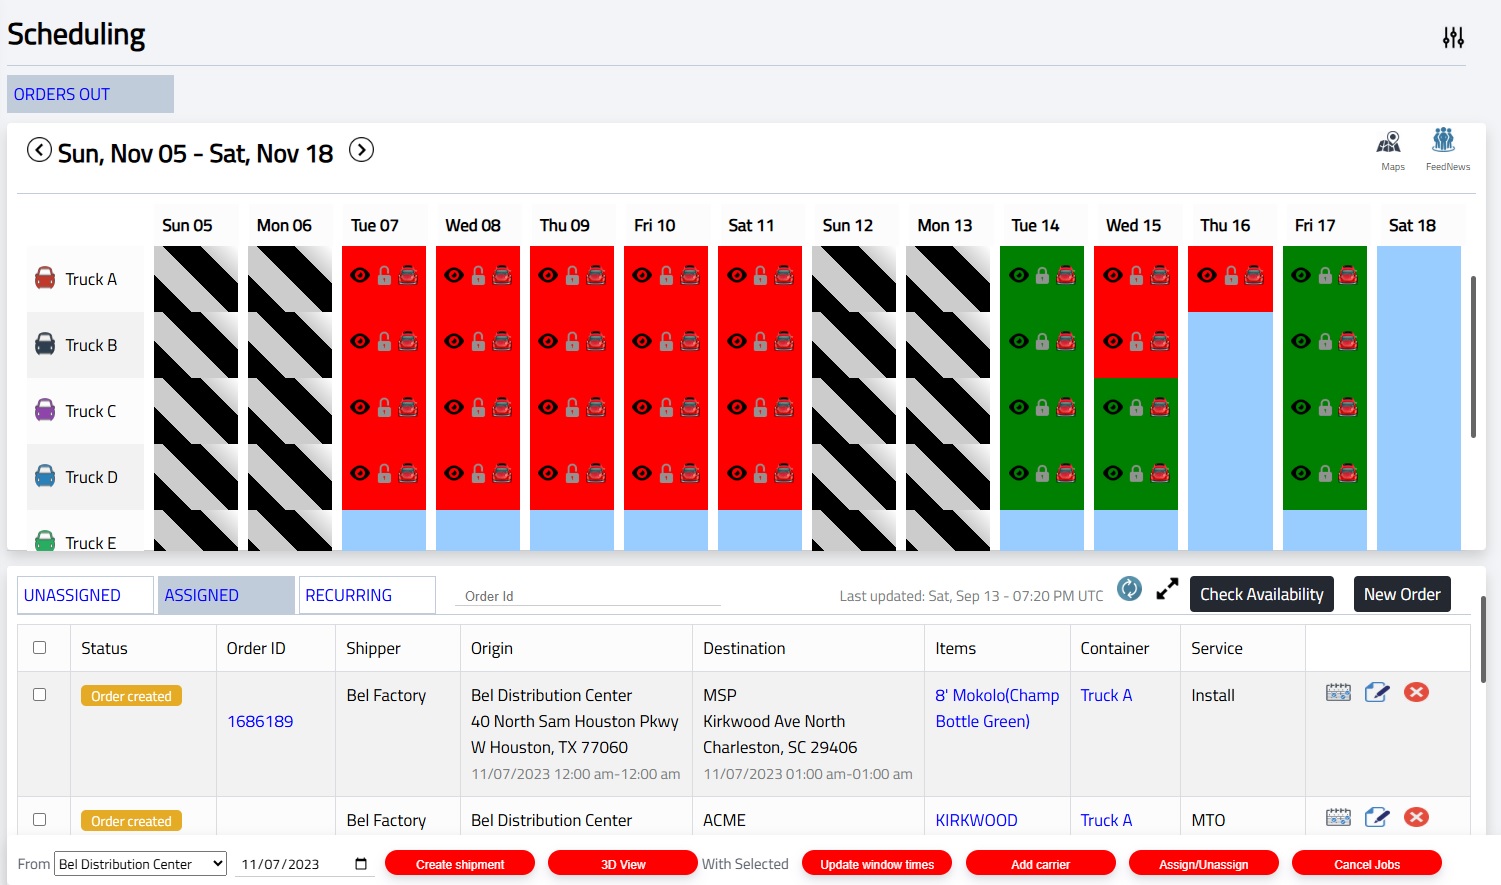Open the Bel Distribution Center dropdown
The image size is (1501, 885).
(x=141, y=864)
